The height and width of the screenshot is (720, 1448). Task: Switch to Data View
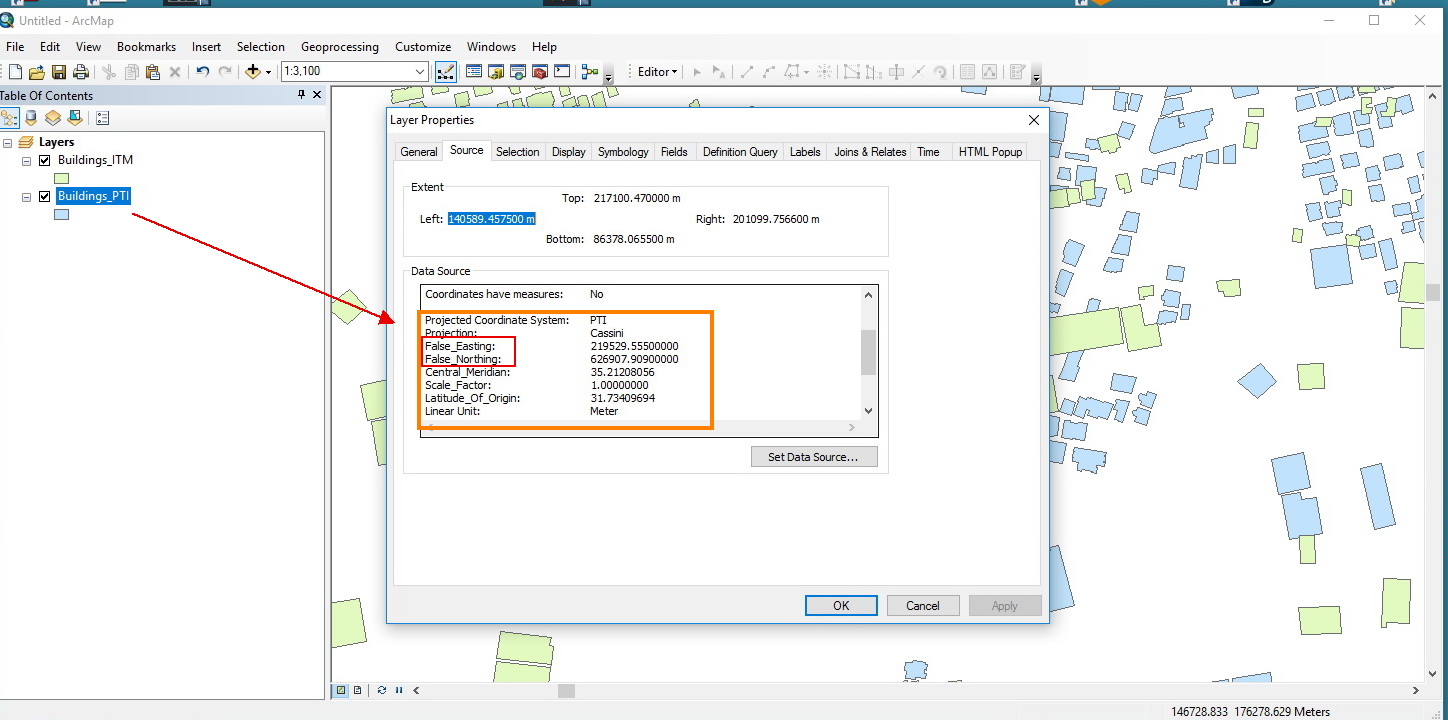(x=341, y=690)
